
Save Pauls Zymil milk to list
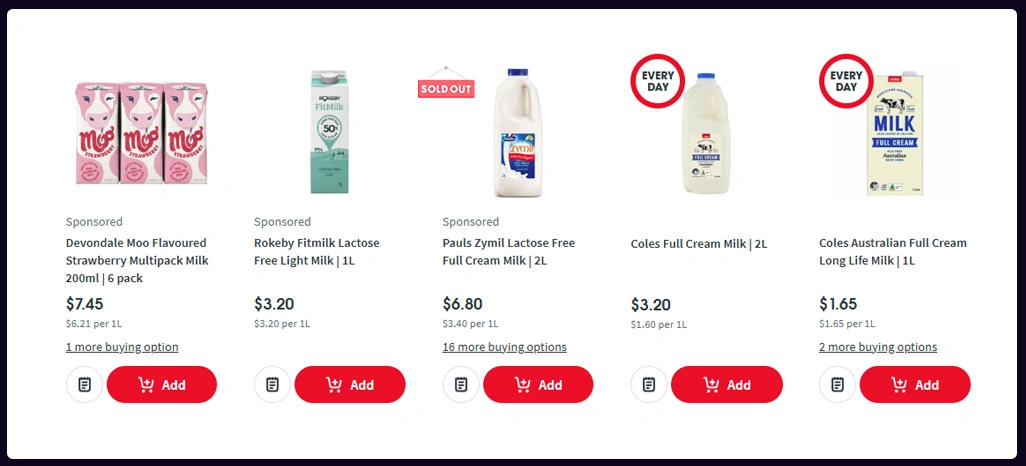pos(461,385)
